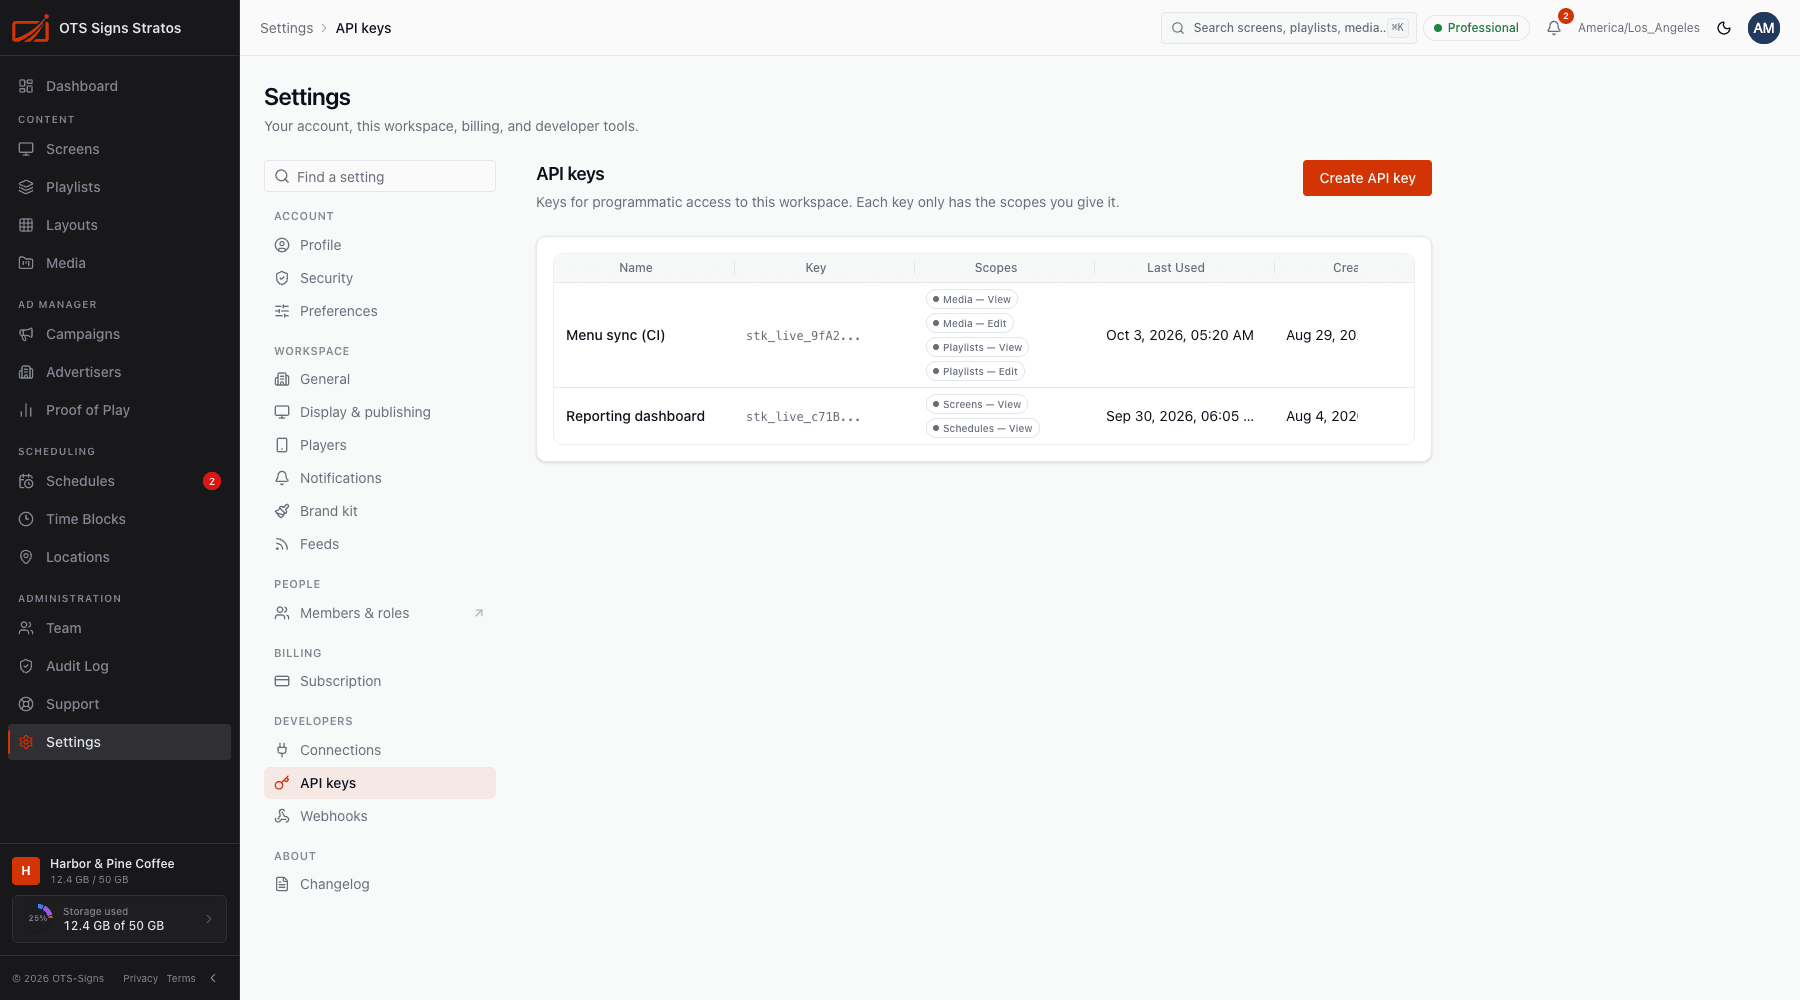Click the Settings breadcrumb link
This screenshot has height=1000, width=1800.
click(x=286, y=28)
